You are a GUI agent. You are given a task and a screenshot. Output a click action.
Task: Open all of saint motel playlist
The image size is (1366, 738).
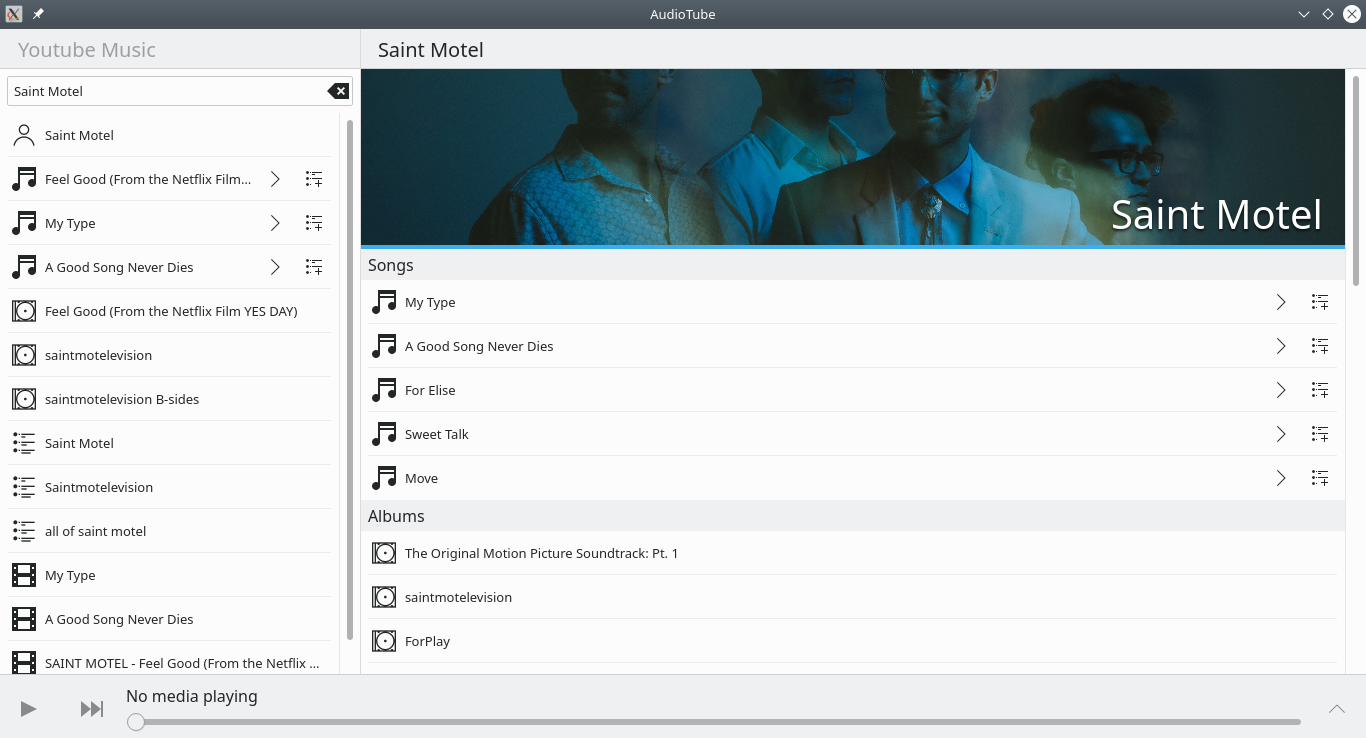point(170,531)
